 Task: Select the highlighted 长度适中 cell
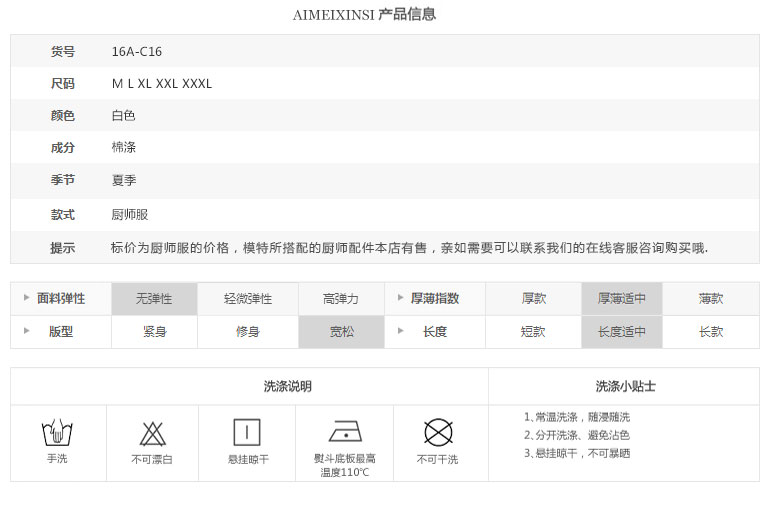[622, 332]
